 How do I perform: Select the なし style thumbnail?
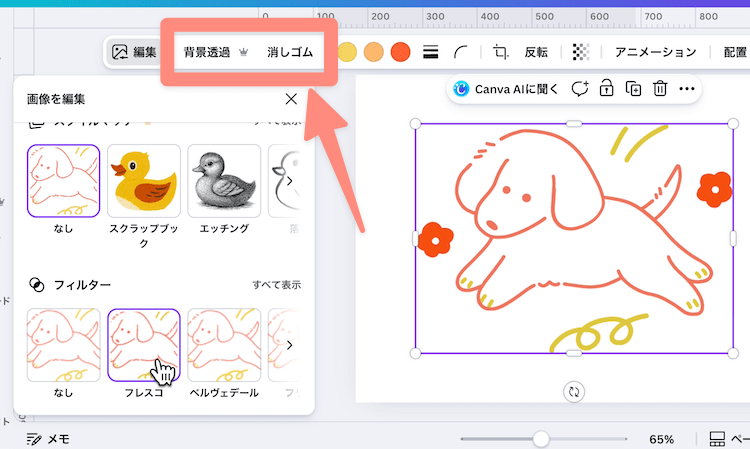coord(63,181)
